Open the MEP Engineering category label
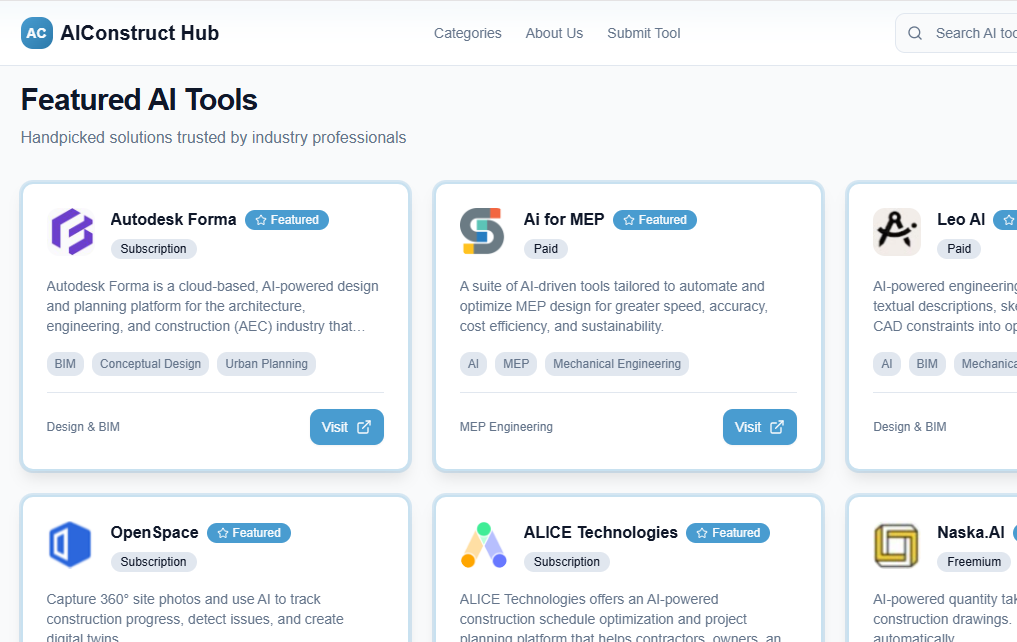This screenshot has height=642, width=1017. 506,427
